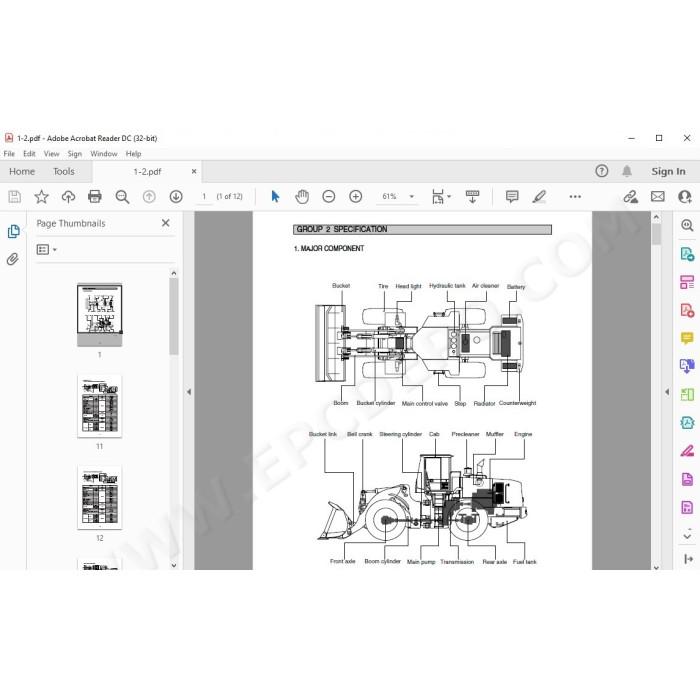
Task: Switch to Home tab
Action: tap(22, 171)
